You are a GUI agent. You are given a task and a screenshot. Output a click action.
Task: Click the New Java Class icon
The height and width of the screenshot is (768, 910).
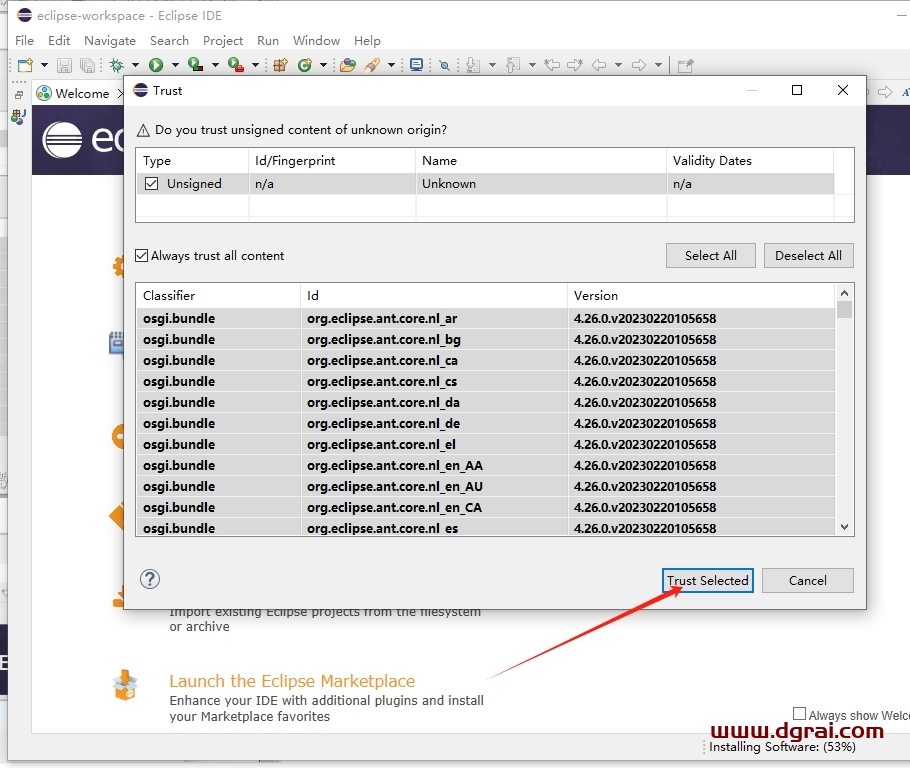pos(305,65)
